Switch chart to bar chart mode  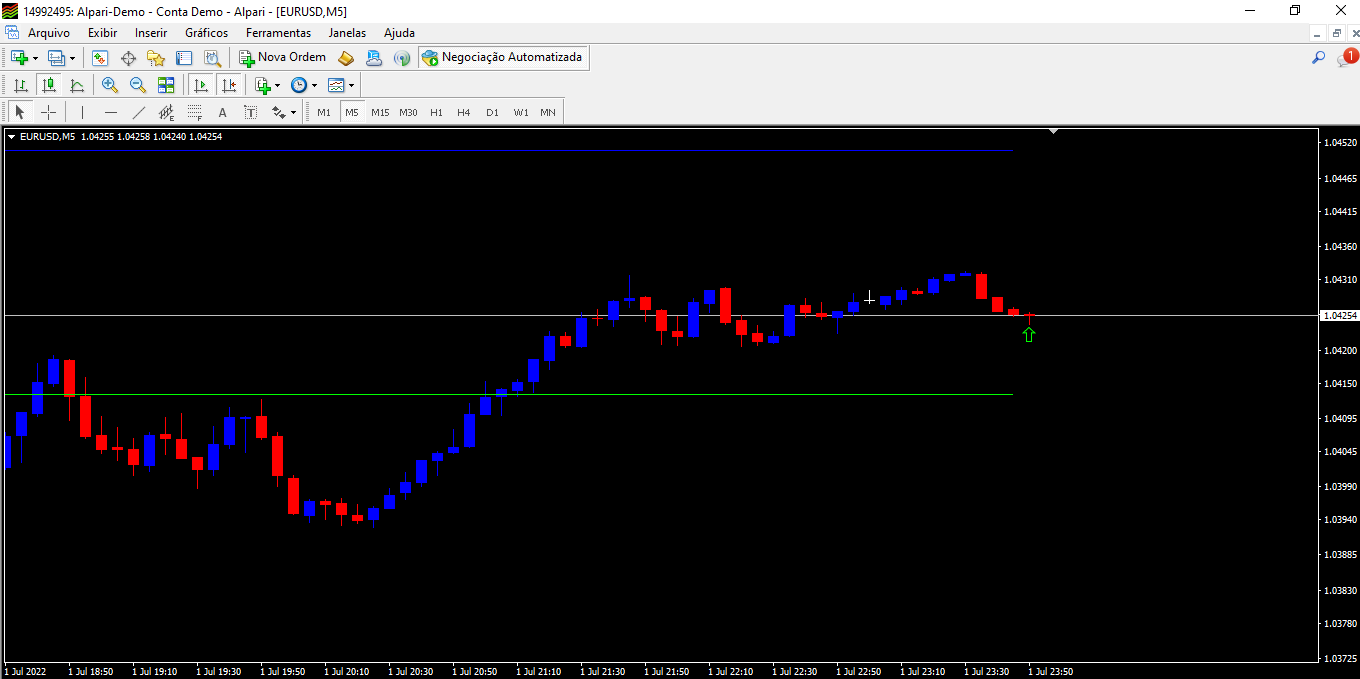(20, 85)
